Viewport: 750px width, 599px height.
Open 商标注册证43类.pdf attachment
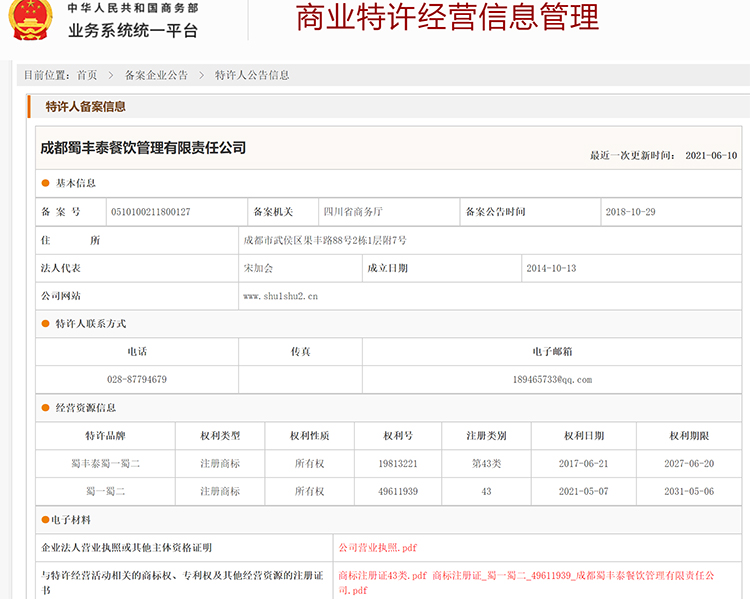click(x=382, y=576)
